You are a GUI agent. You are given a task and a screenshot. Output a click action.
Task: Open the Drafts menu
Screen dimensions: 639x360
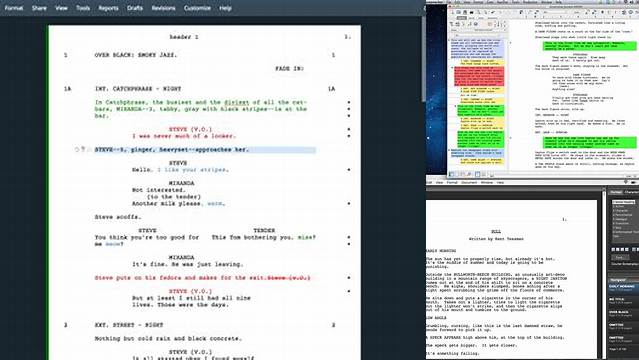[134, 8]
